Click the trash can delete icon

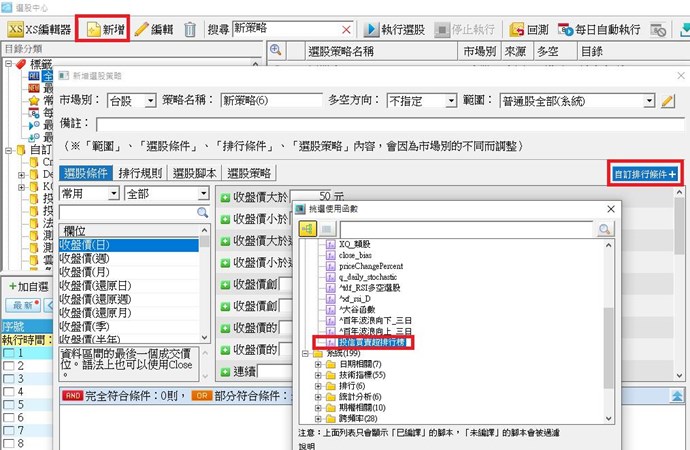190,29
